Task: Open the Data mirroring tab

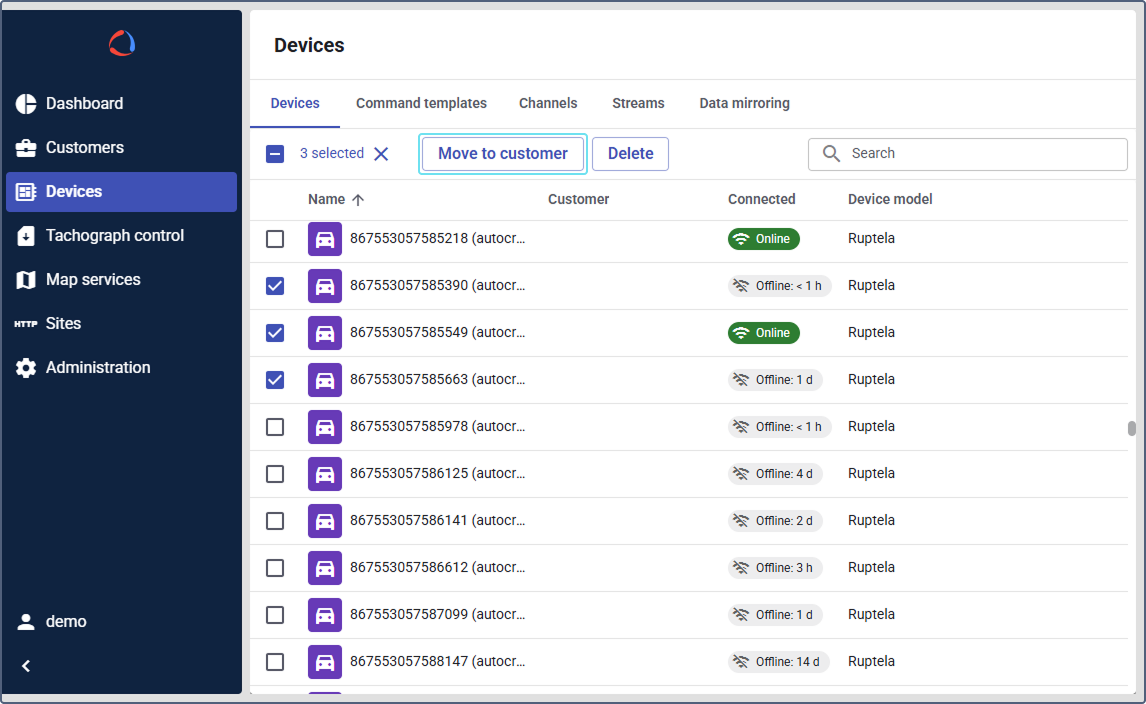Action: [x=744, y=103]
